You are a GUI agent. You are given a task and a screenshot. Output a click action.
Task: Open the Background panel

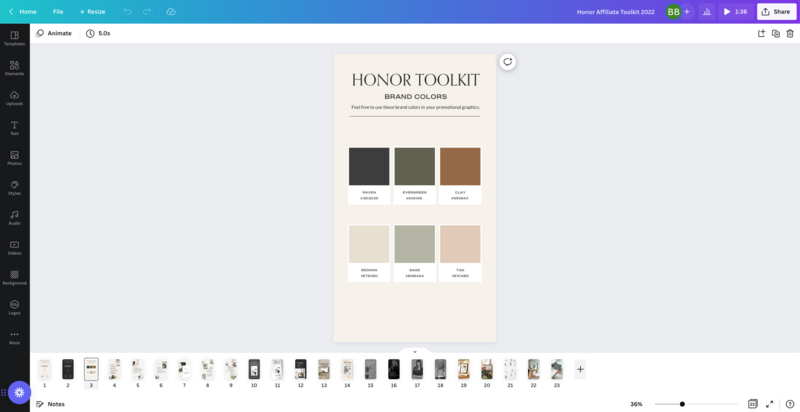(14, 278)
